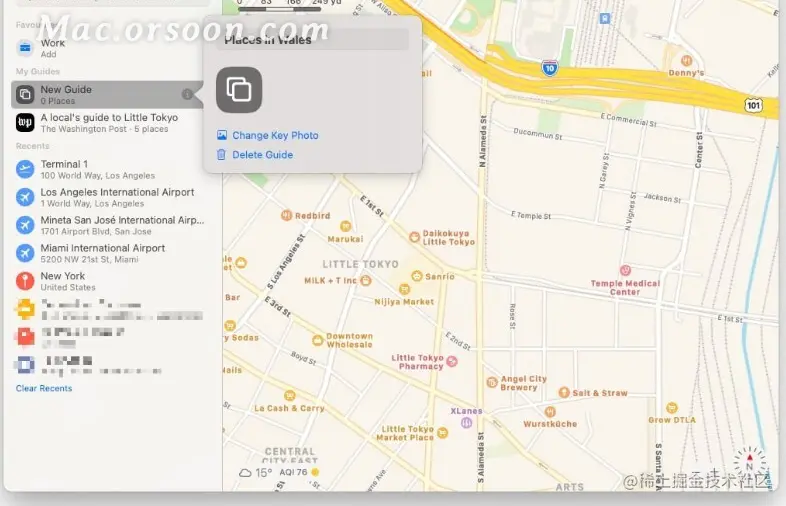
Task: Click the weather 15° cloud indicator
Action: click(x=256, y=472)
